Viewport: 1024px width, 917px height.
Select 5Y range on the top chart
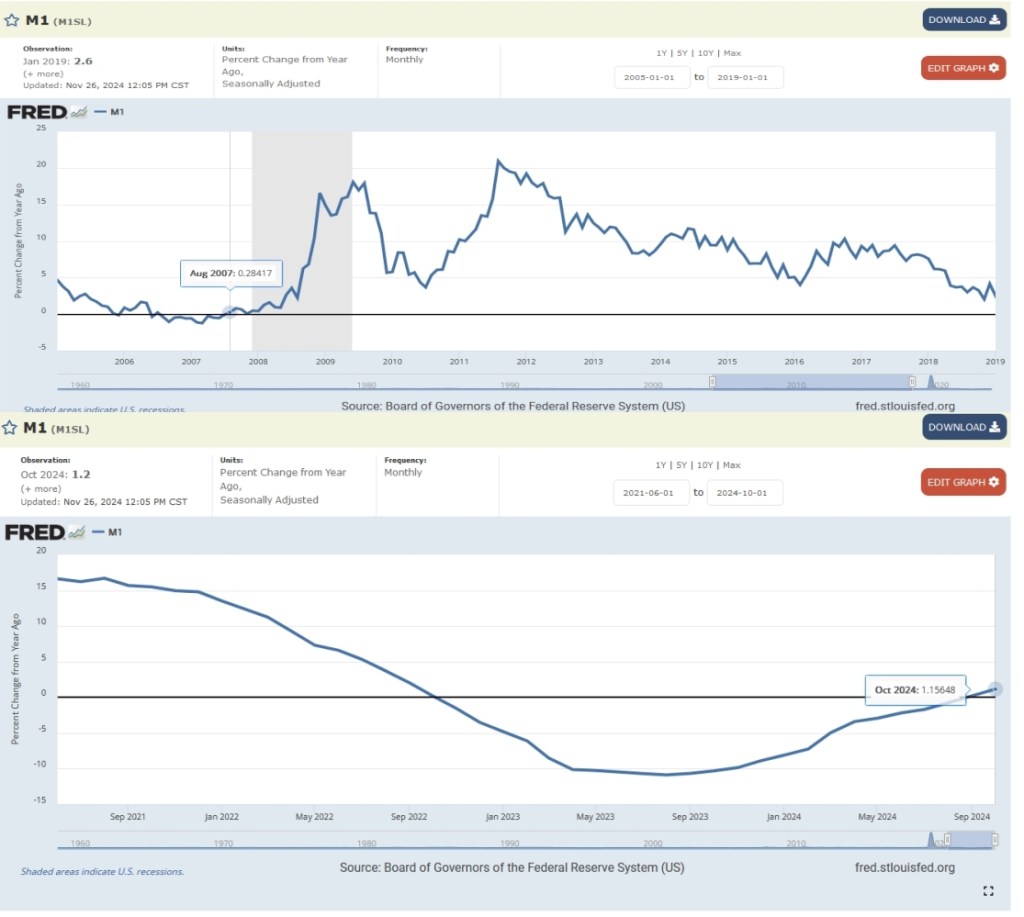point(682,53)
